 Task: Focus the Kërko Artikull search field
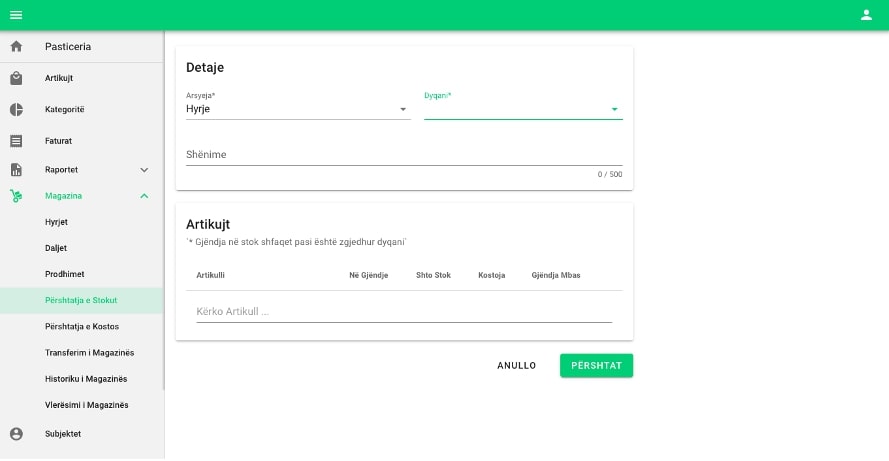pos(403,312)
